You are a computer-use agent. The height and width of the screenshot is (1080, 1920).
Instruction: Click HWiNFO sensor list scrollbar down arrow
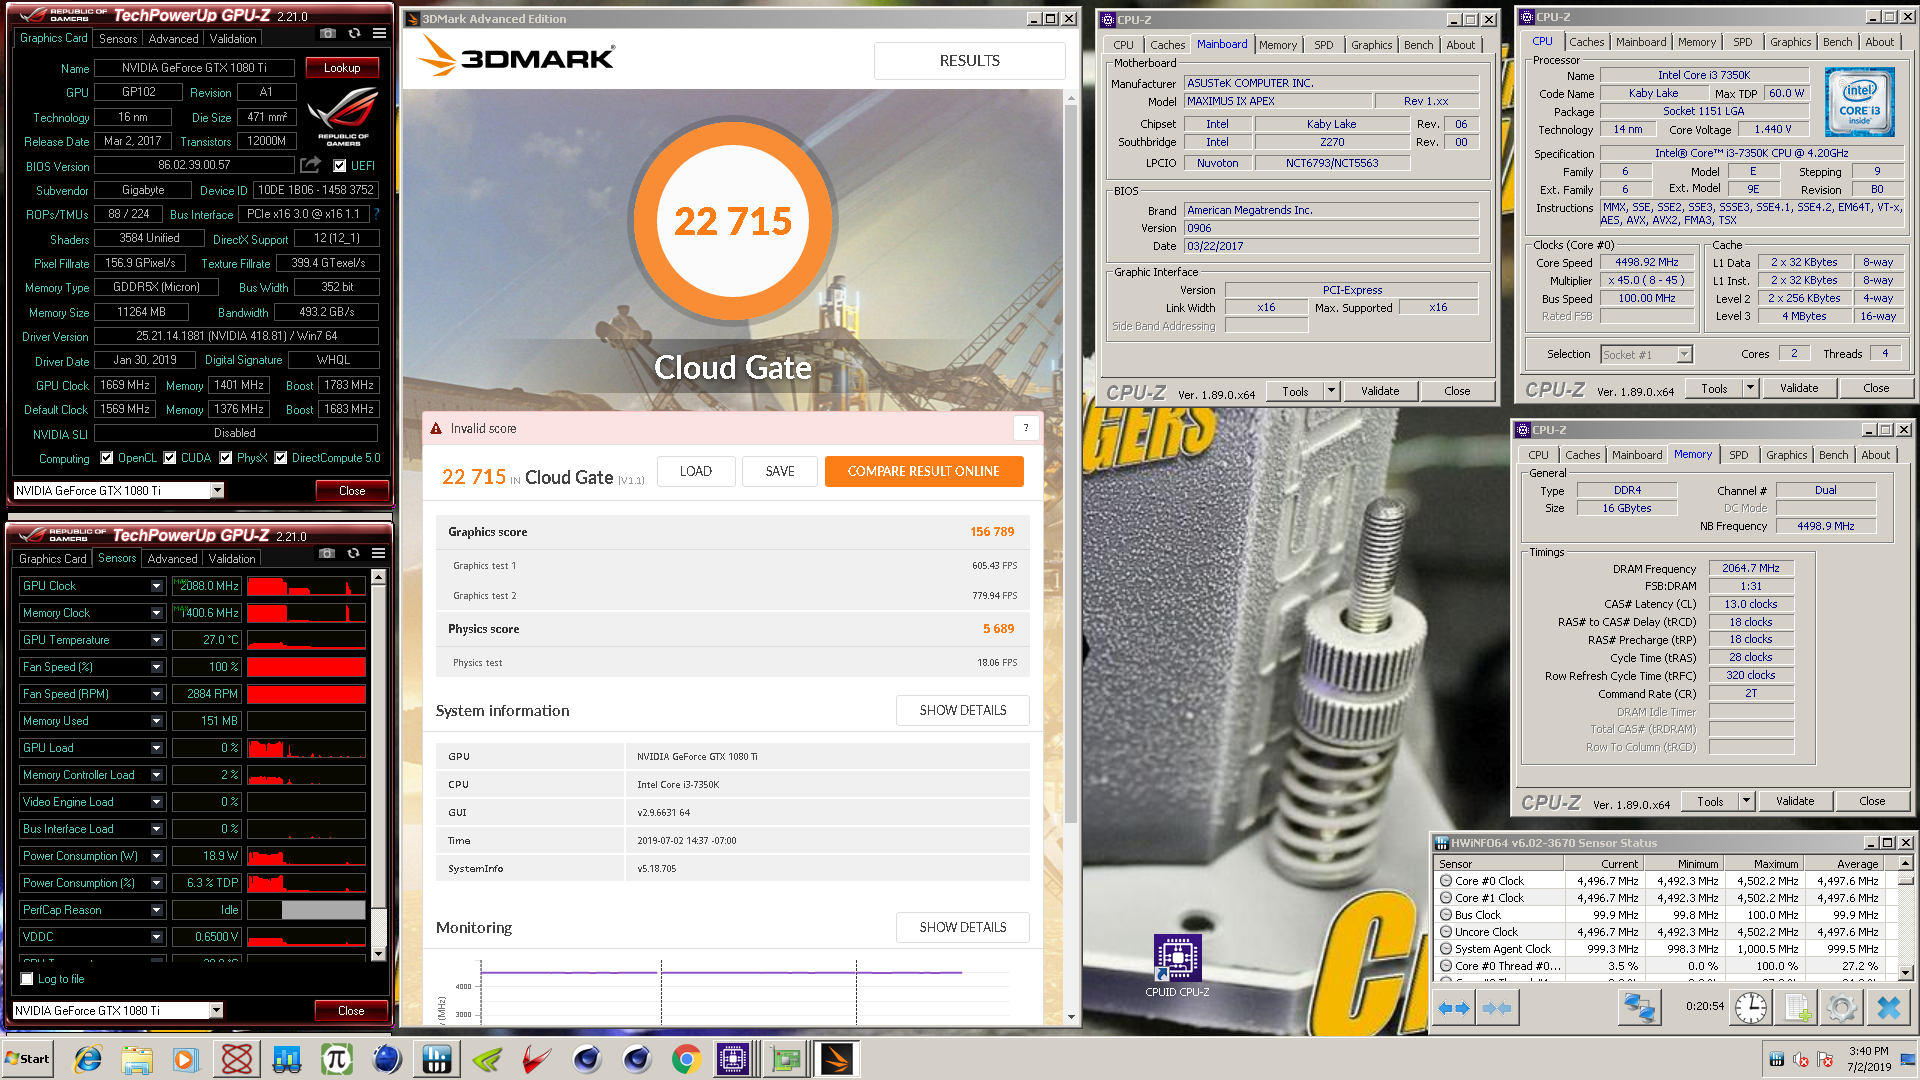click(1906, 972)
